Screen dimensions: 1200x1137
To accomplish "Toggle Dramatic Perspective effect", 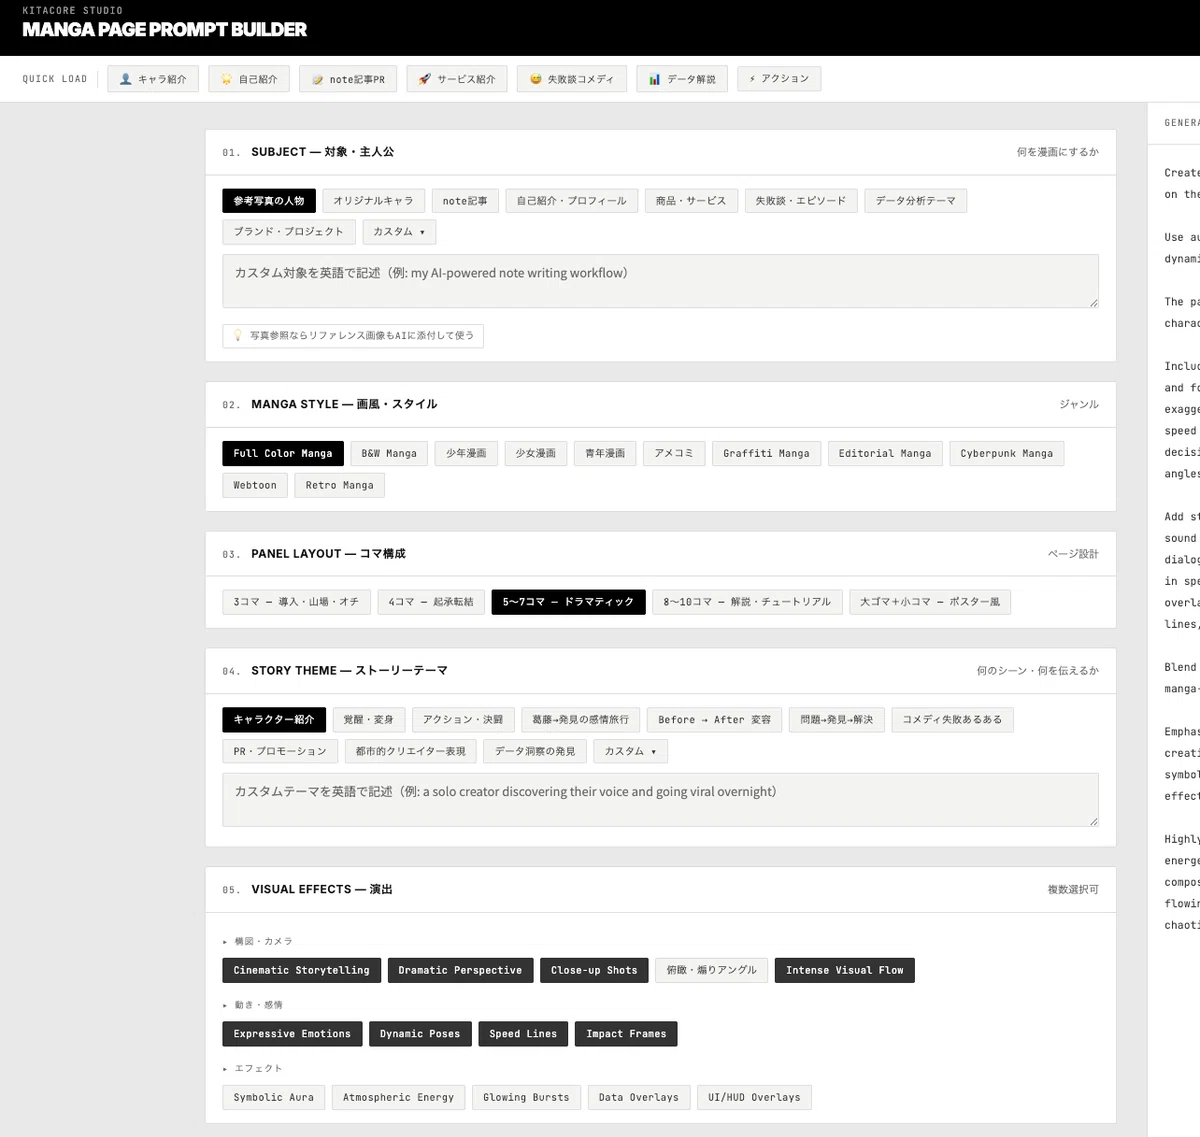I will (x=460, y=971).
